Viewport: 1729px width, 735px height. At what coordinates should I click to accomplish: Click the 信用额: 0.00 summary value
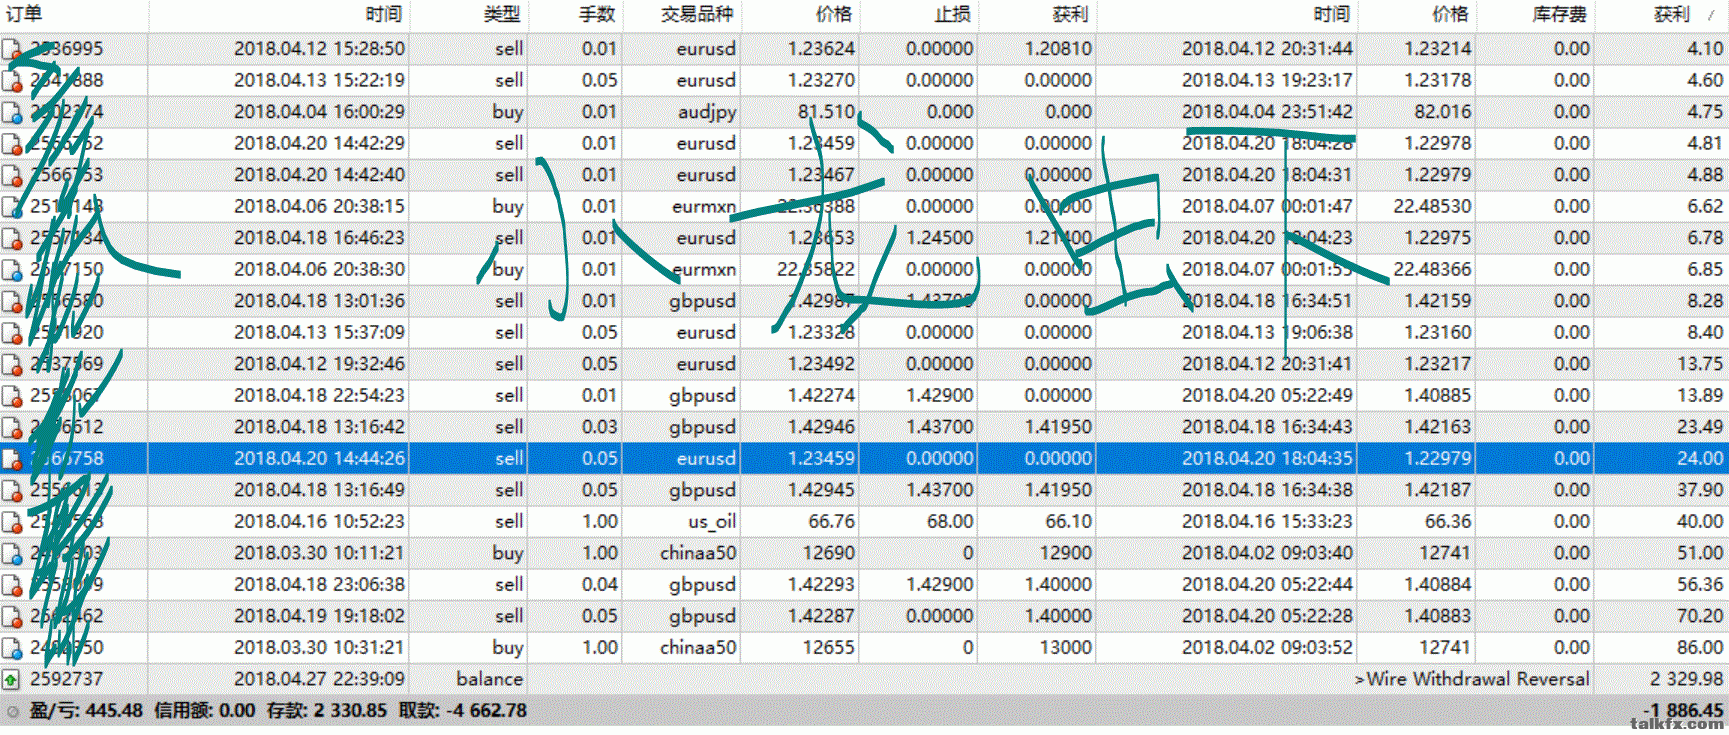(205, 711)
